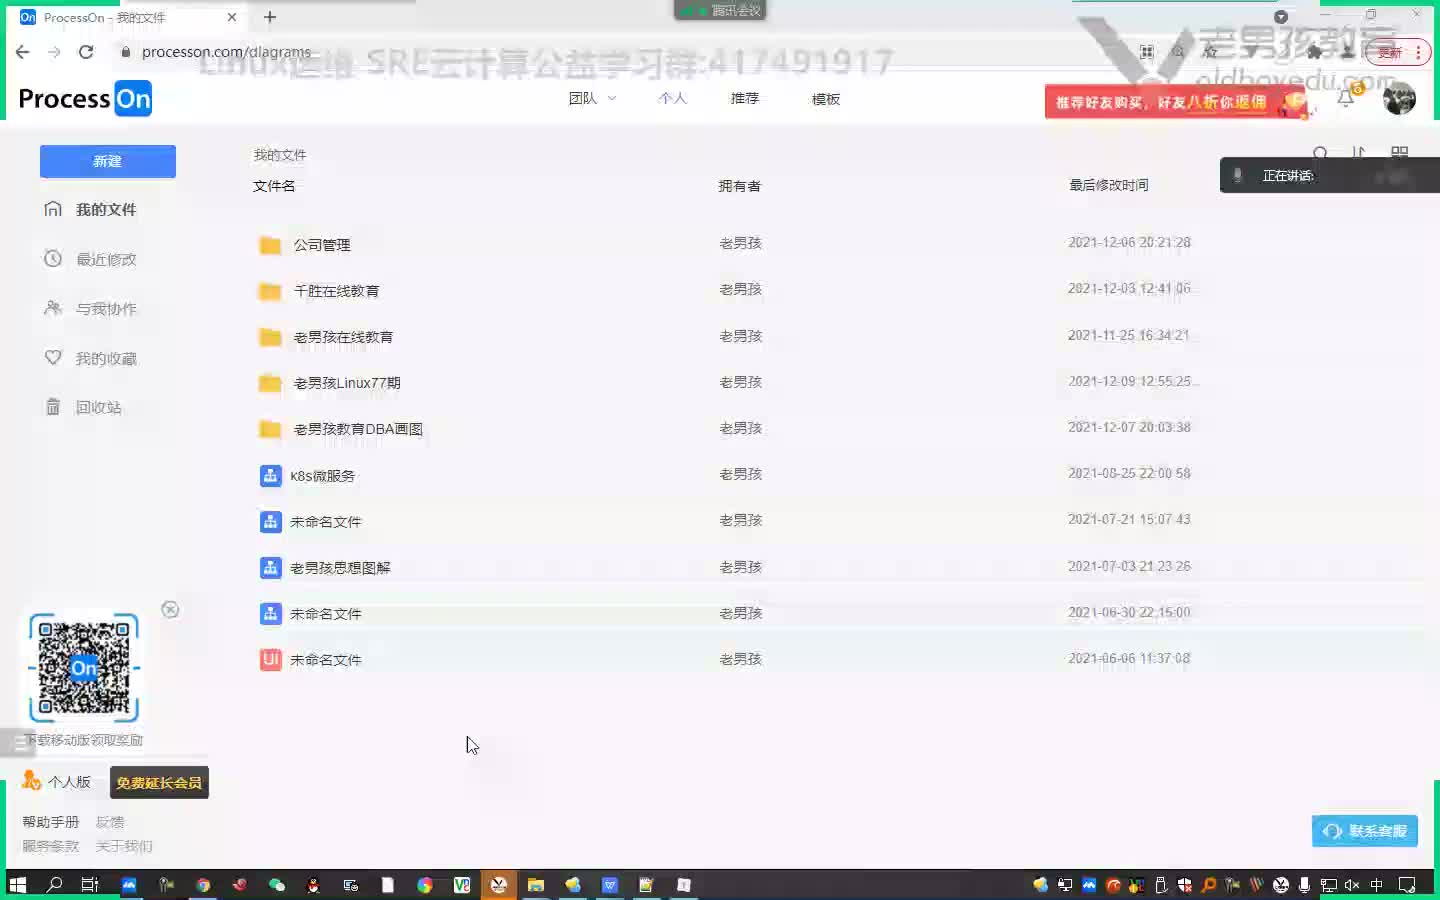Screen dimensions: 1440x900
Task: Click the 免费延长会员 button
Action: (x=159, y=782)
